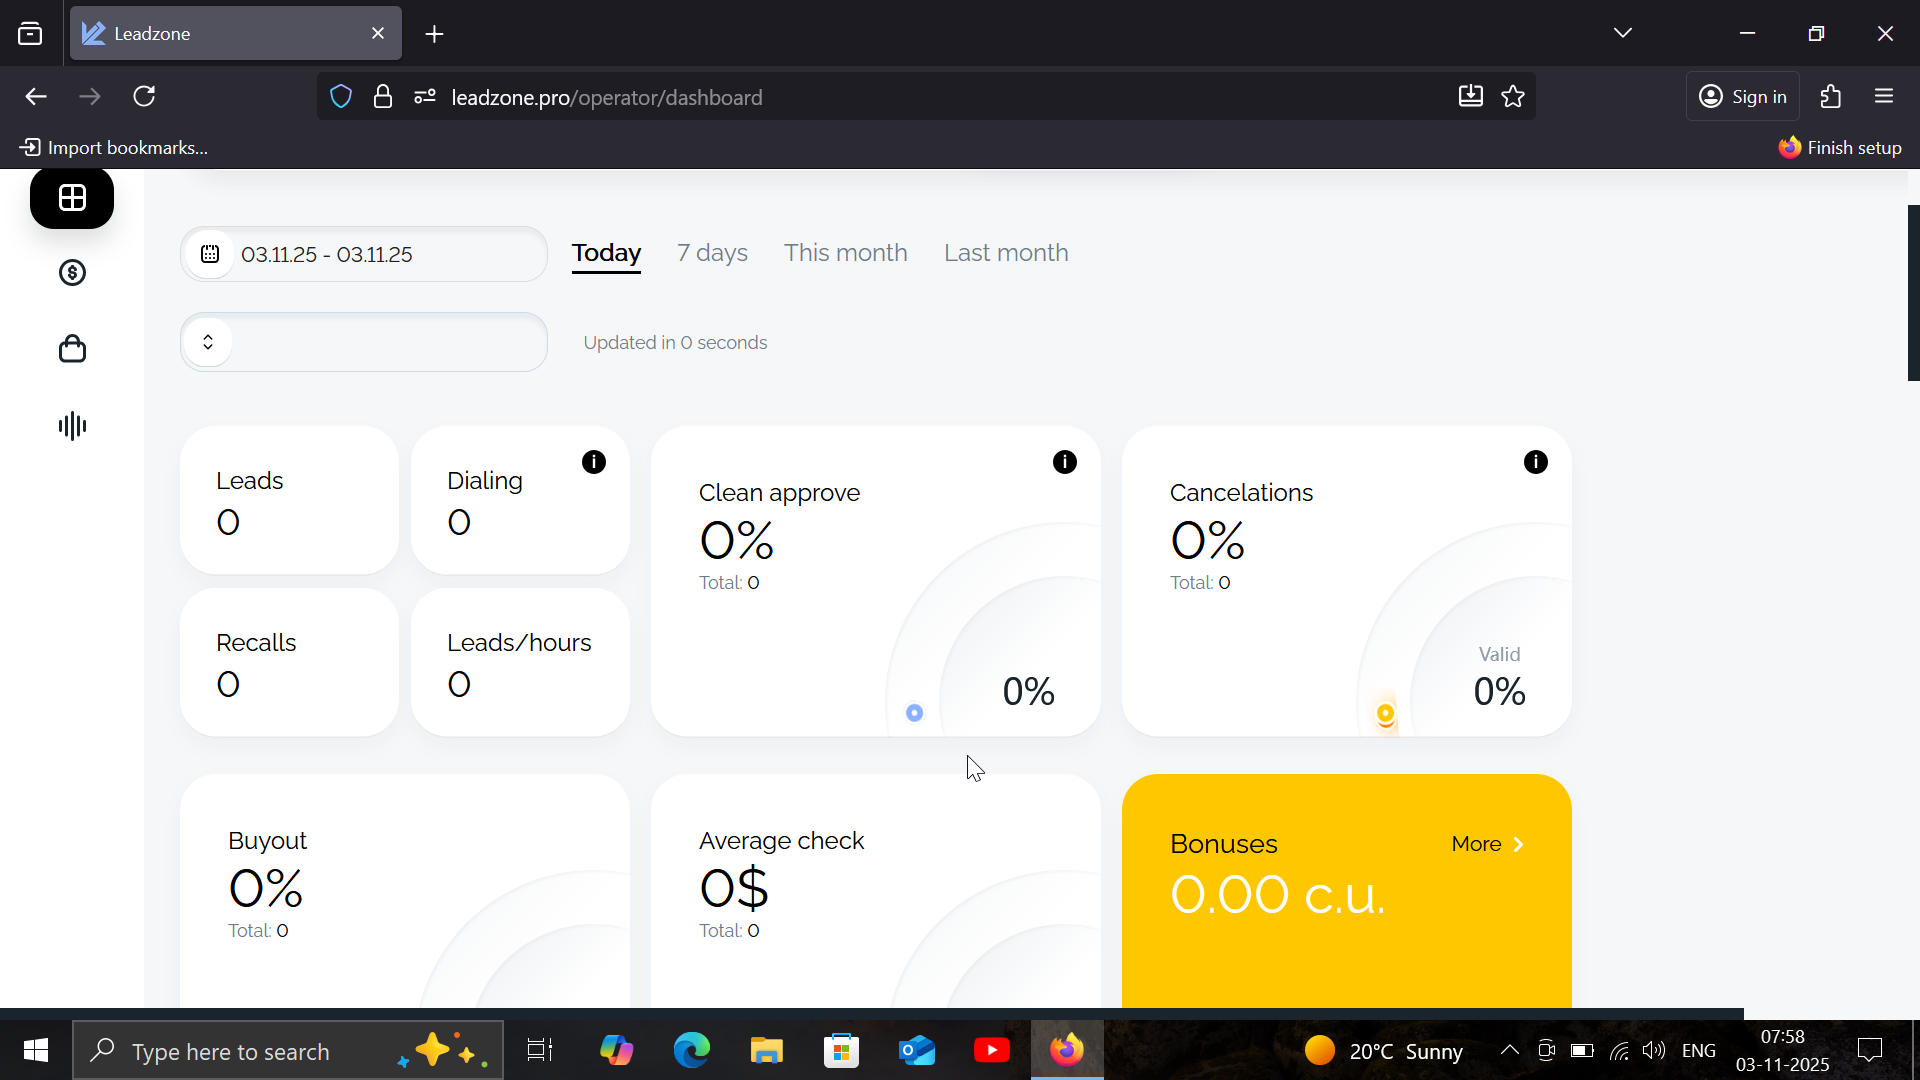Open the dollar coin finance sidebar icon

tap(72, 273)
